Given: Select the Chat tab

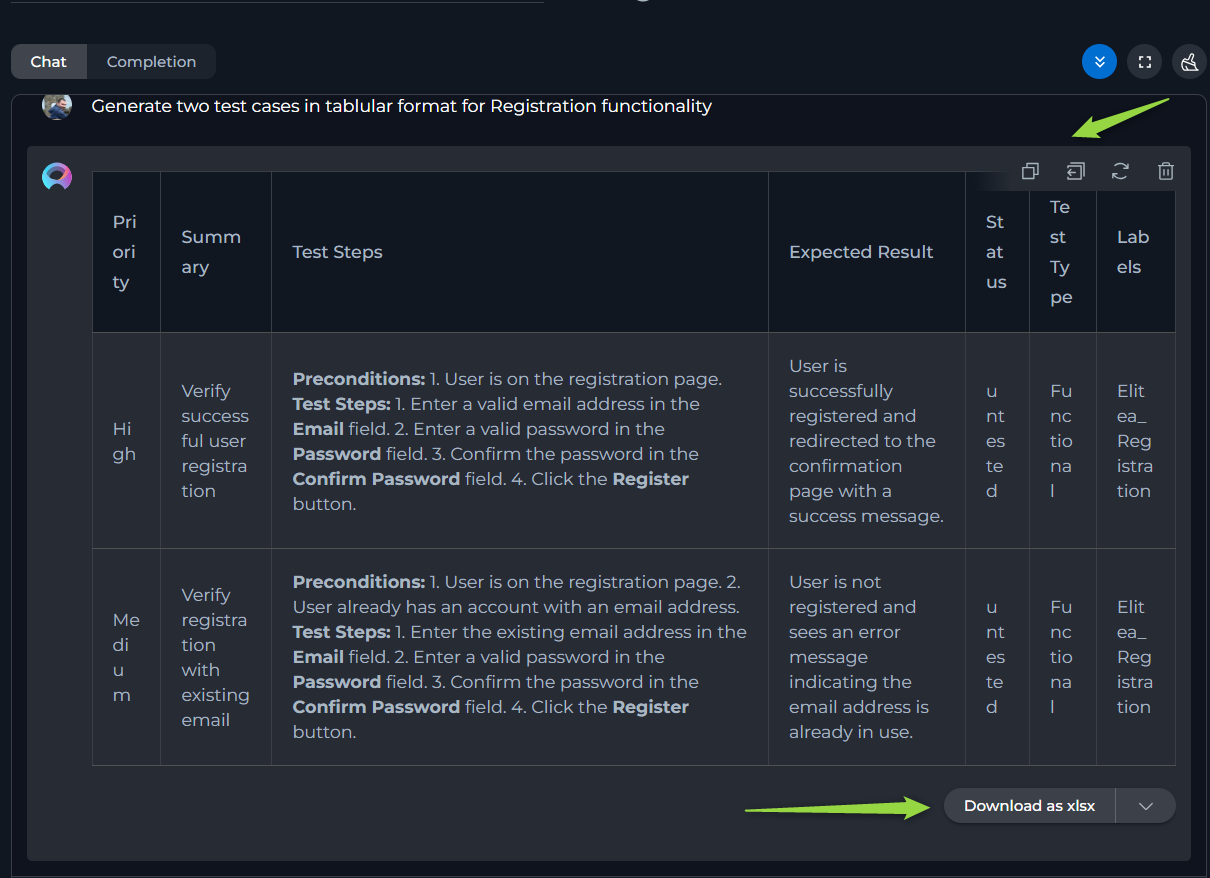Looking at the screenshot, I should pos(48,62).
